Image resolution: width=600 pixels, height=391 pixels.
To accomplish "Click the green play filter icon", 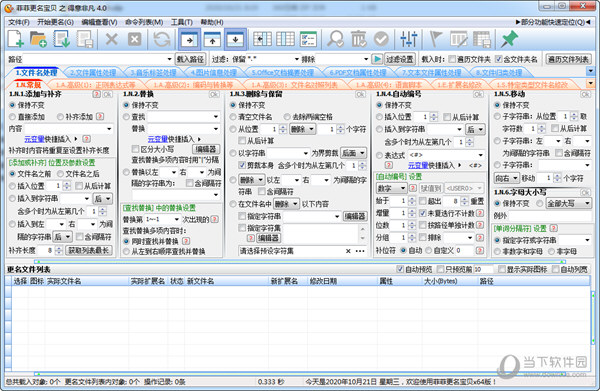I will 377,59.
